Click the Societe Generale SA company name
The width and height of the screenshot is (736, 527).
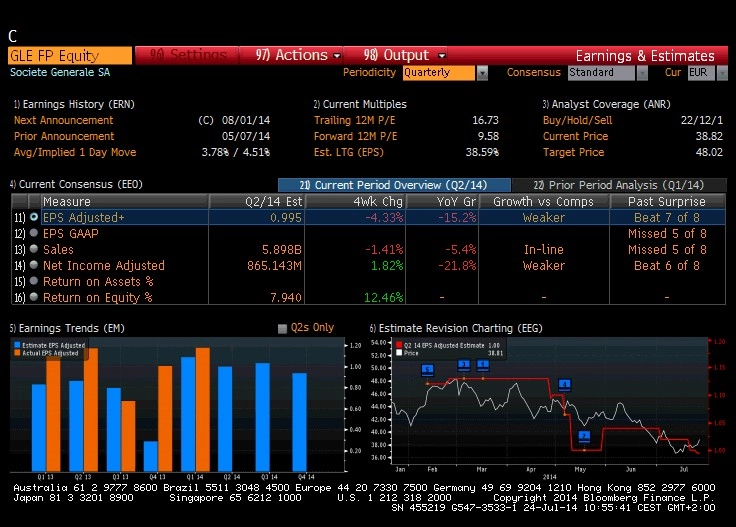click(60, 72)
